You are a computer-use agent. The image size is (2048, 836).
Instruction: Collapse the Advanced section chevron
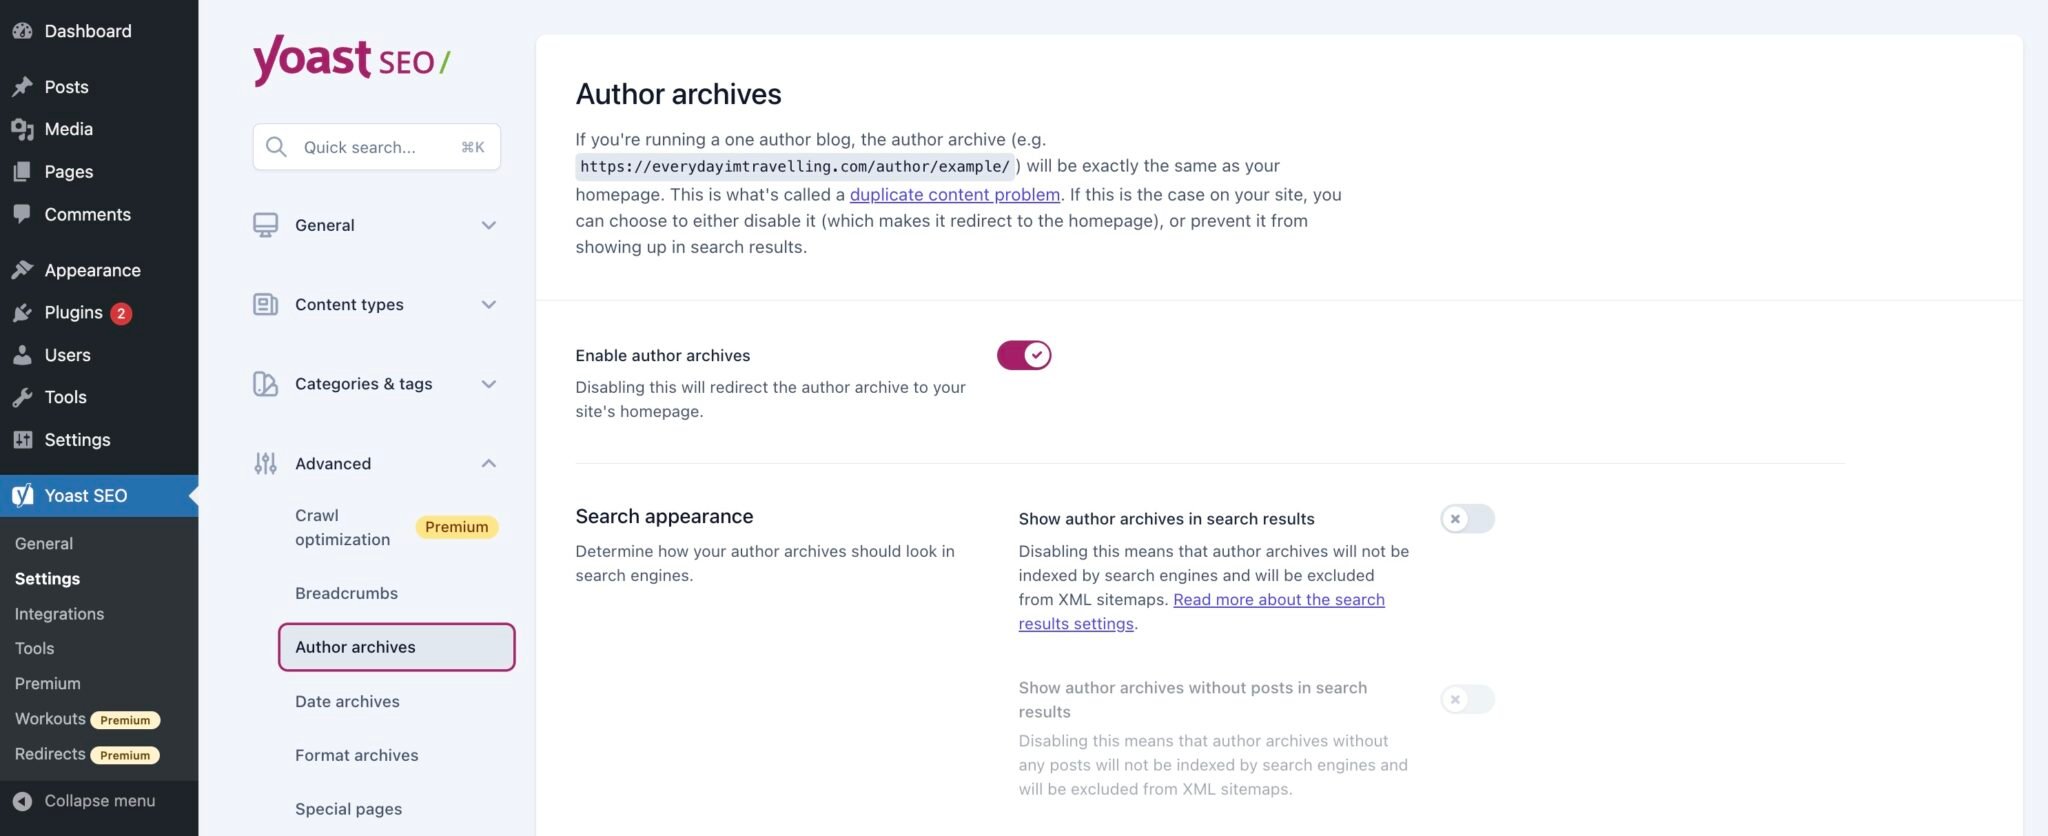(489, 464)
